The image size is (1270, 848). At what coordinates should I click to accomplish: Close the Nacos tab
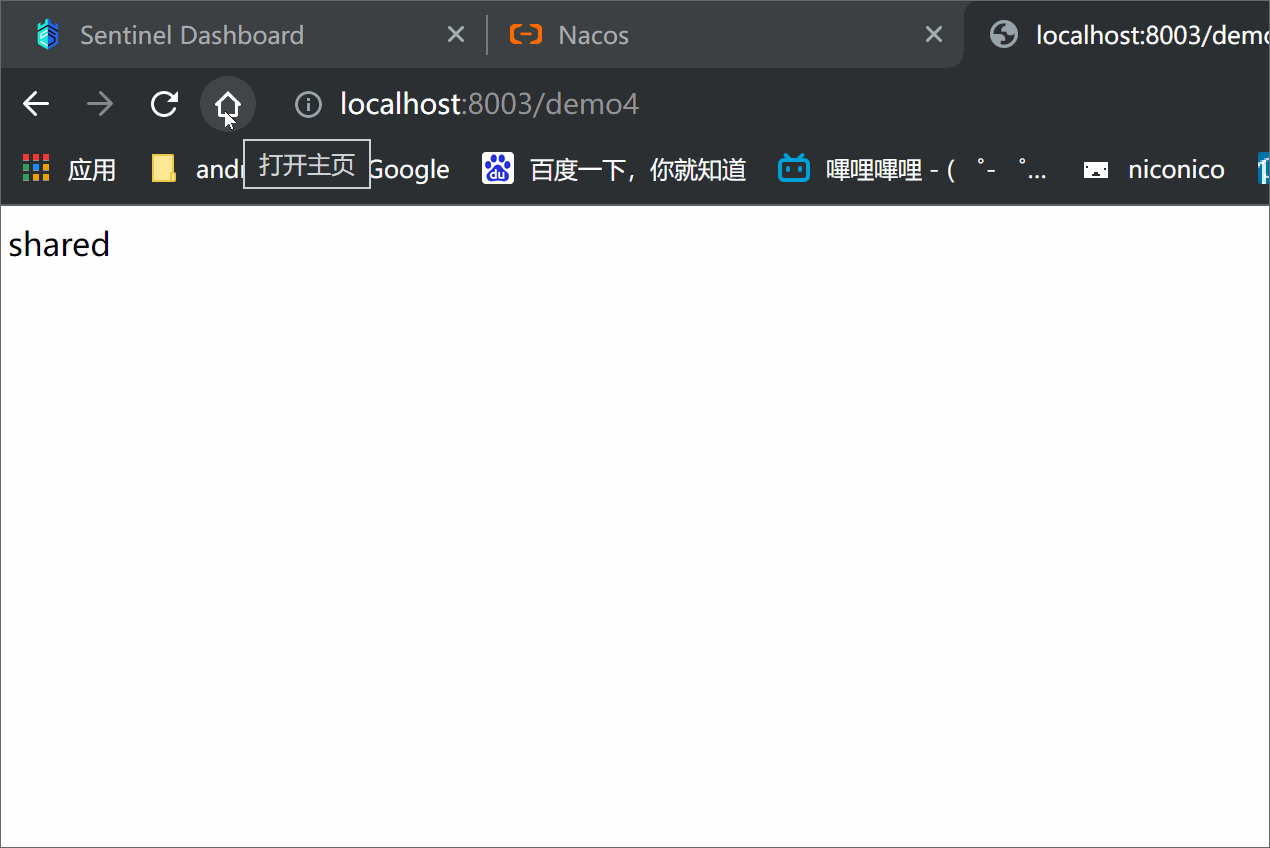point(934,35)
